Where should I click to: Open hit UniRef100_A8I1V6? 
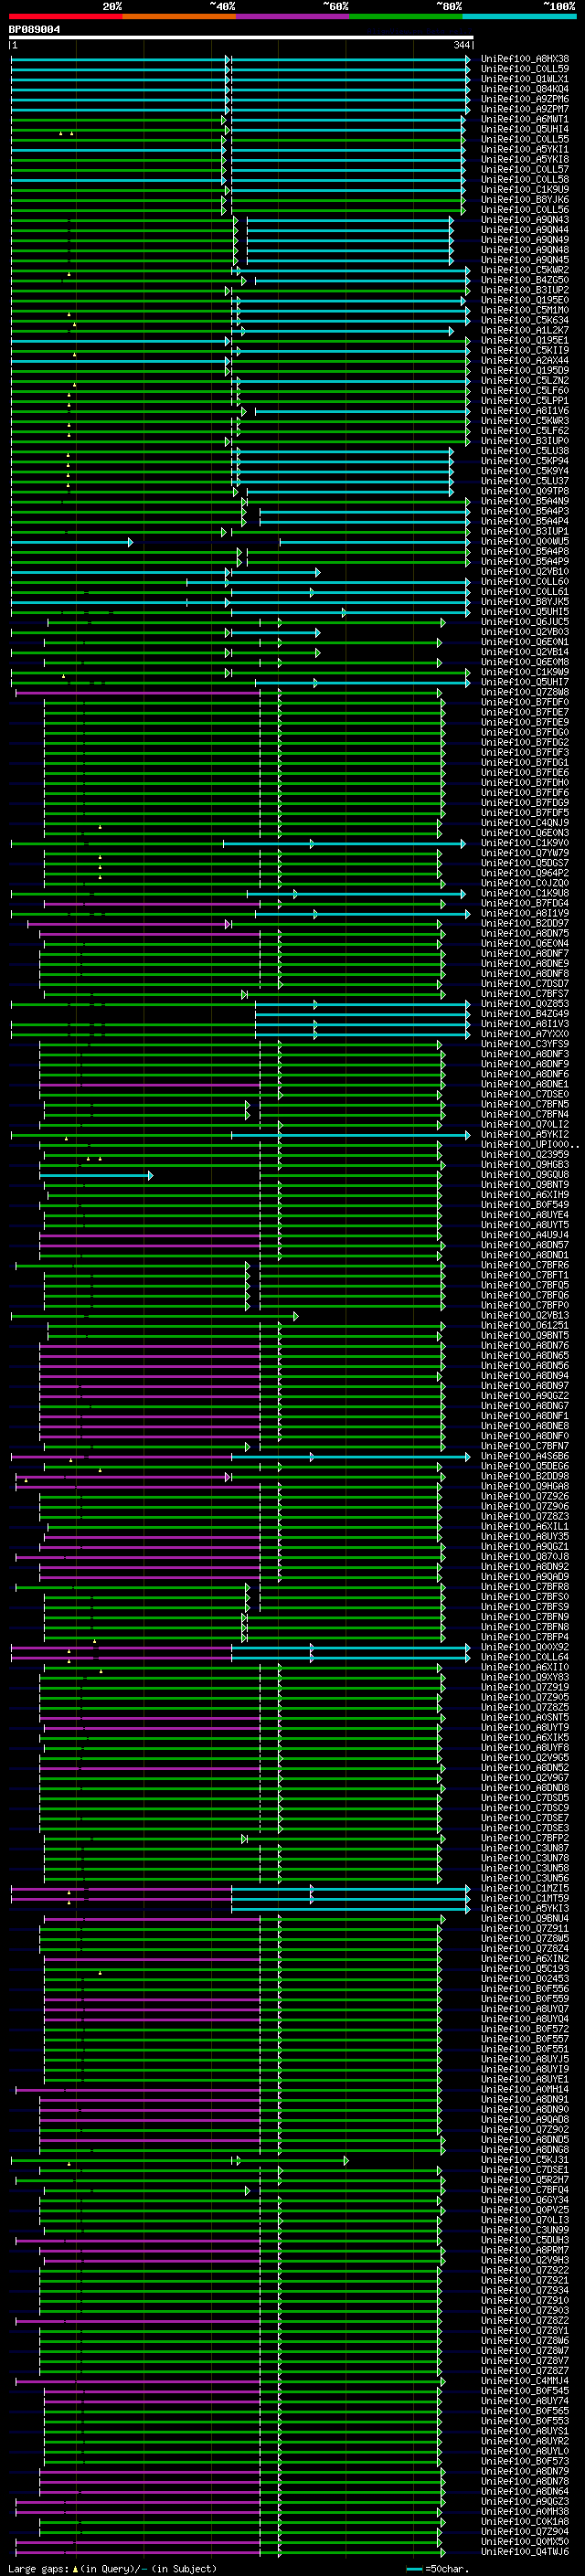point(524,411)
